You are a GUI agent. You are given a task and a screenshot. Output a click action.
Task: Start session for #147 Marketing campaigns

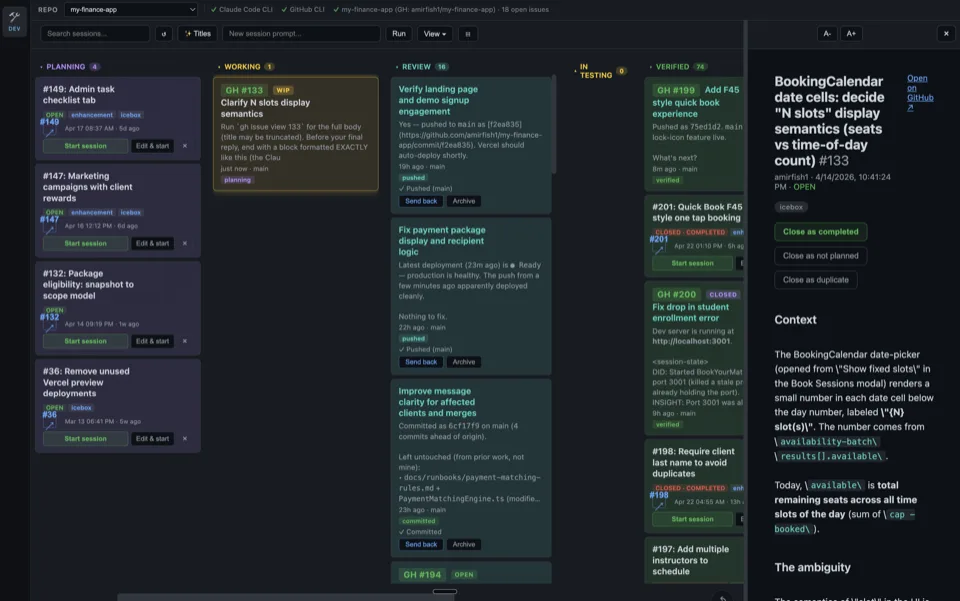point(85,243)
